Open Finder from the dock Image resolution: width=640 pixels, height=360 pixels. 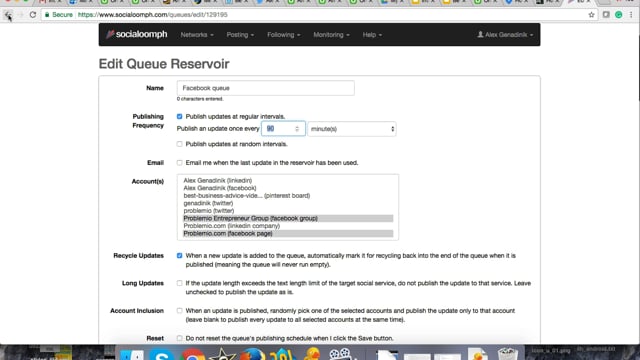[132, 354]
